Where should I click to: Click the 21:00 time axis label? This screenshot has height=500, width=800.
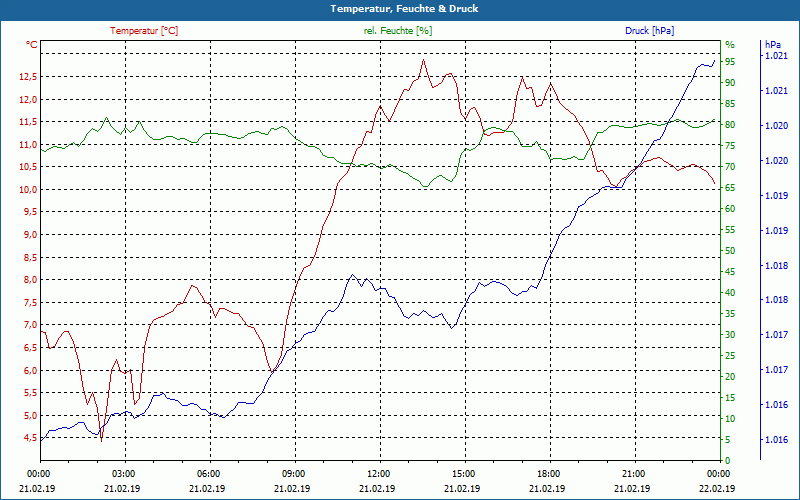(634, 473)
